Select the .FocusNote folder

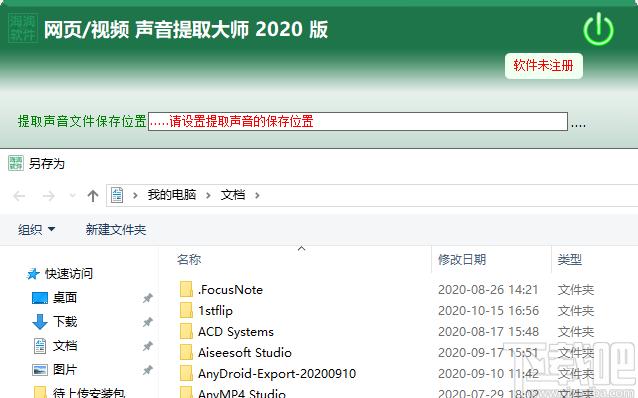pyautogui.click(x=230, y=290)
